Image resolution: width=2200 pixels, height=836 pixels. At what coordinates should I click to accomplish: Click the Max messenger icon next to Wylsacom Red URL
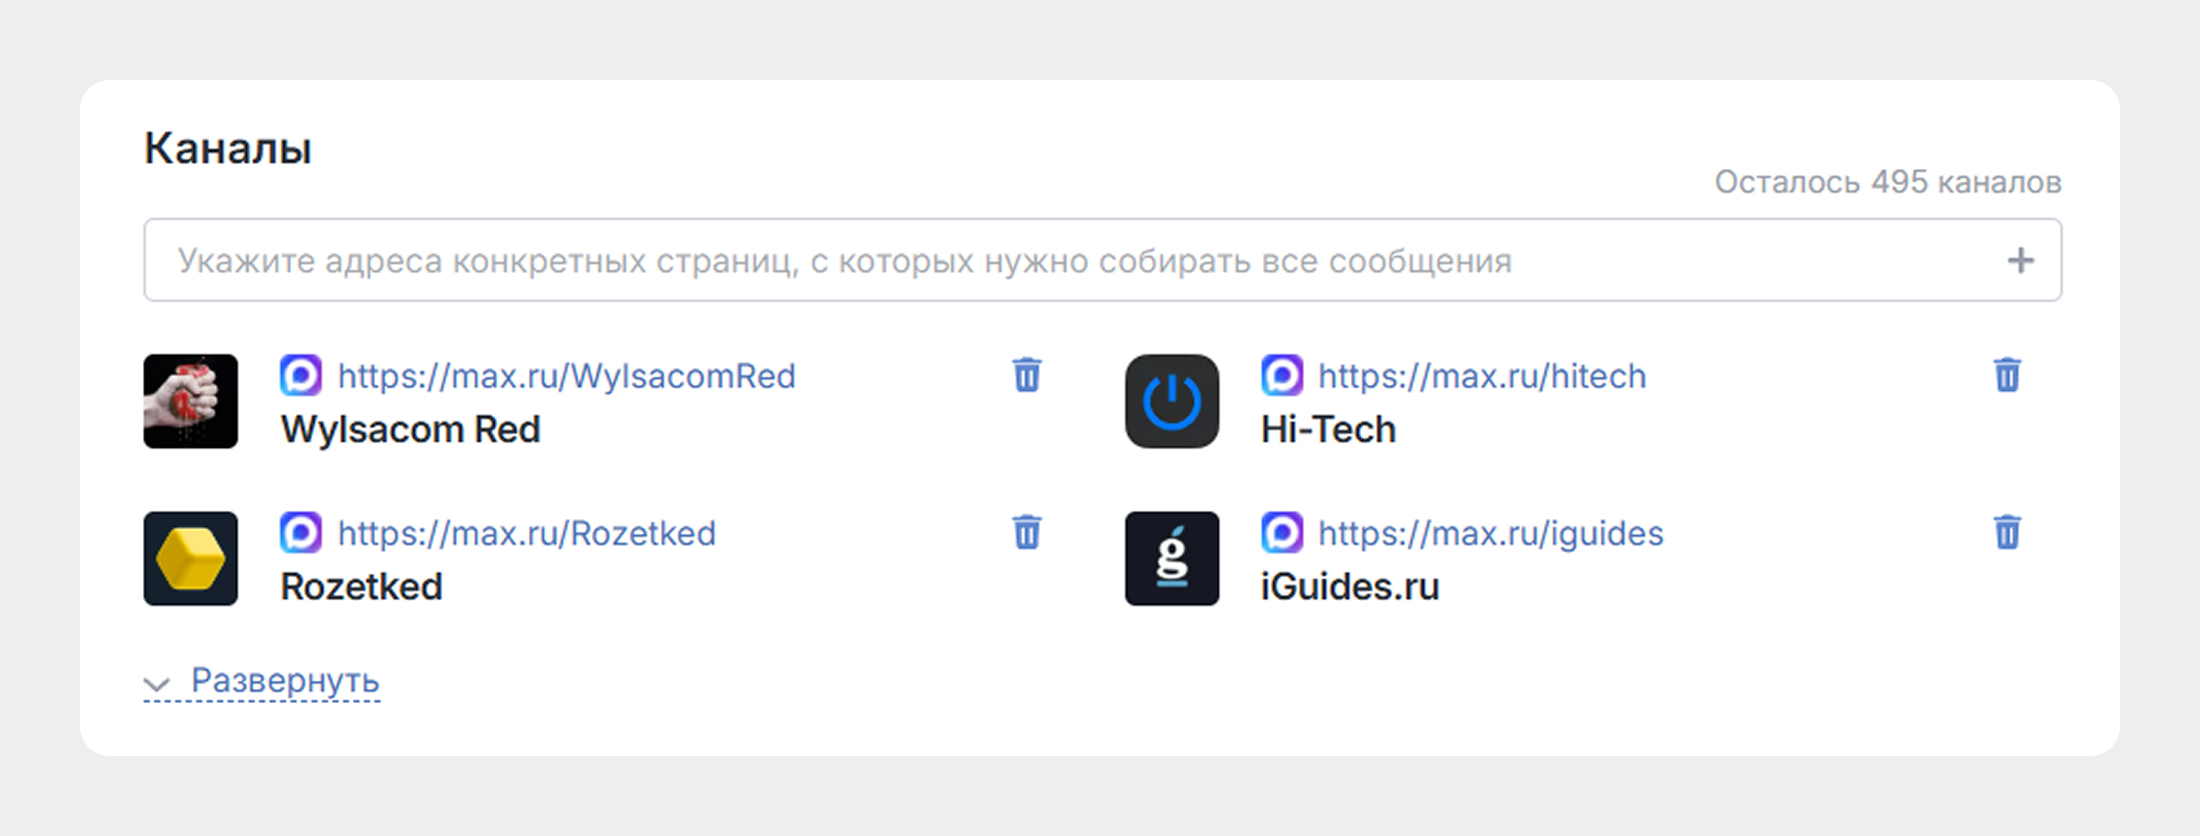point(301,374)
